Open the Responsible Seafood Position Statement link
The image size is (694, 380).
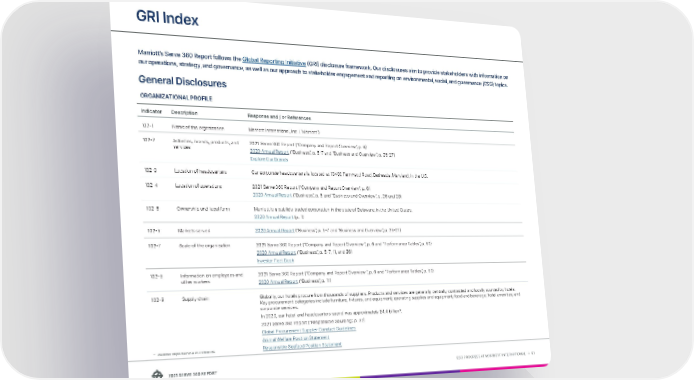[302, 346]
